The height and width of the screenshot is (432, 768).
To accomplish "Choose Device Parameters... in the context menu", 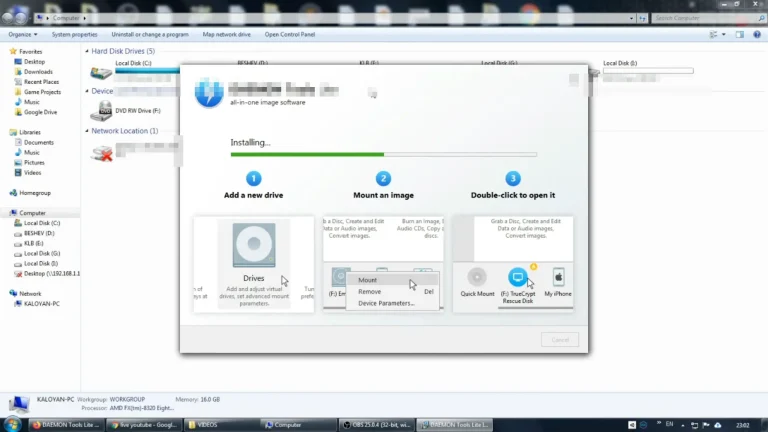I will [x=392, y=303].
